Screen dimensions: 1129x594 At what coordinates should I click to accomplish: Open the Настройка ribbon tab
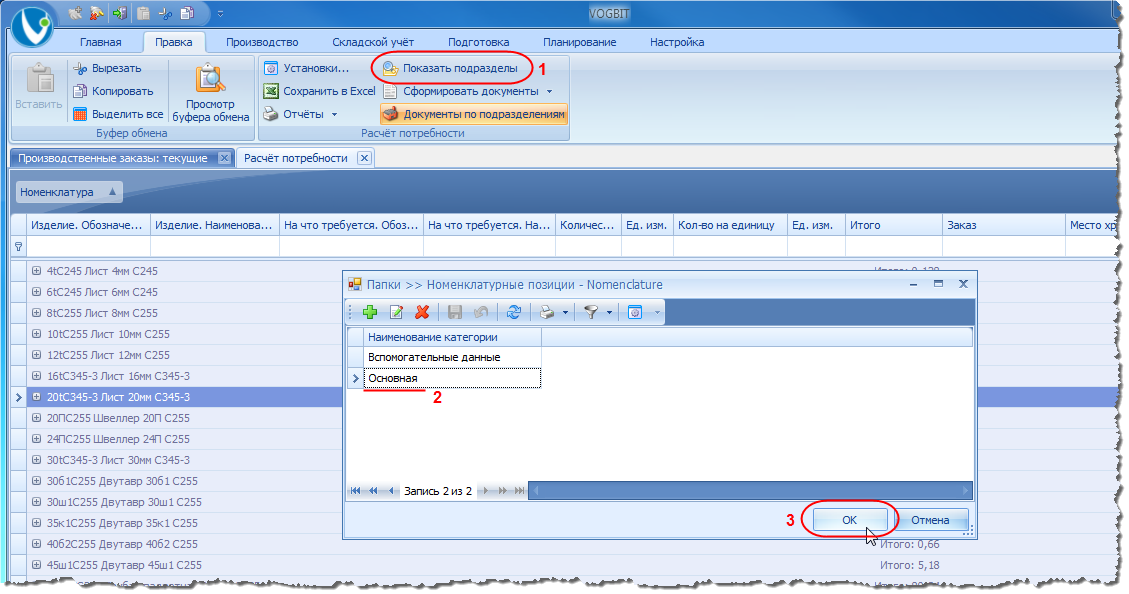(677, 42)
